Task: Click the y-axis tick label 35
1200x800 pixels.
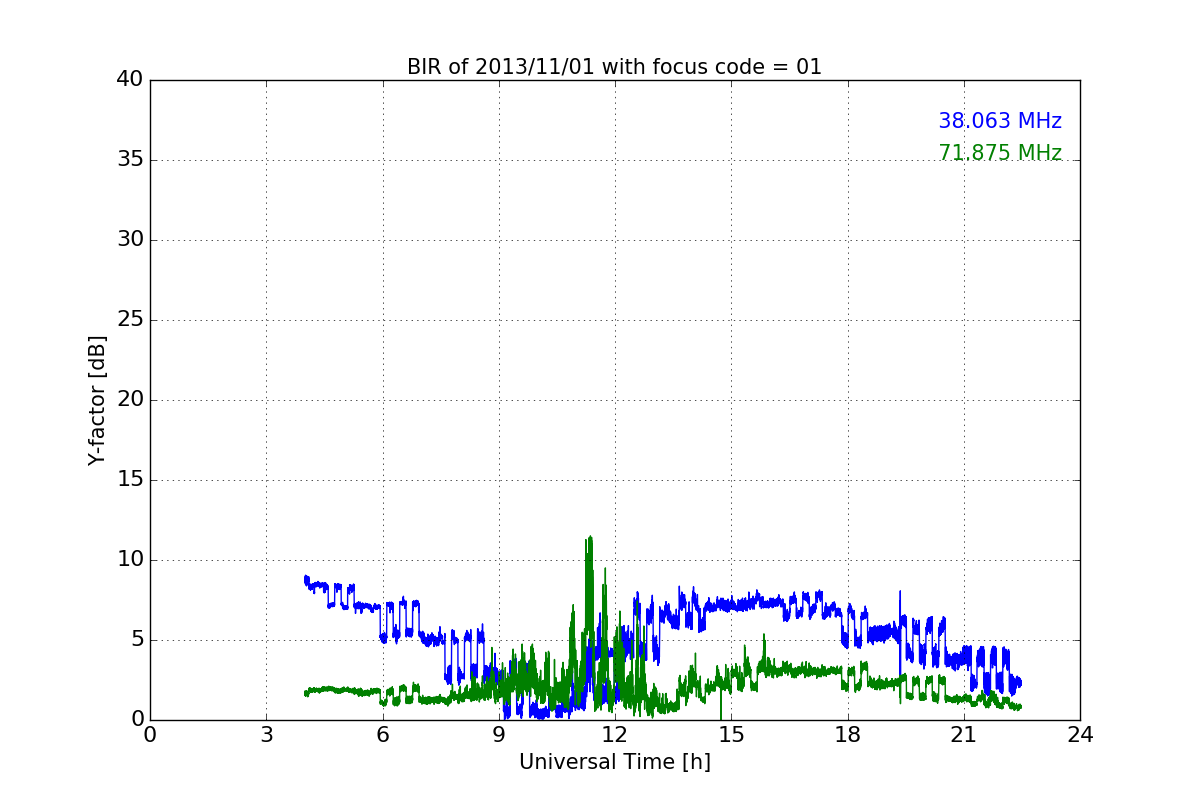Action: 130,160
